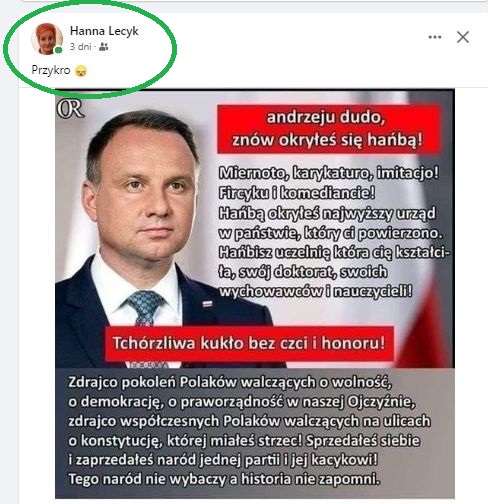The height and width of the screenshot is (504, 488).
Task: Open Hanna Lecyk's profile picture
Action: click(x=47, y=39)
